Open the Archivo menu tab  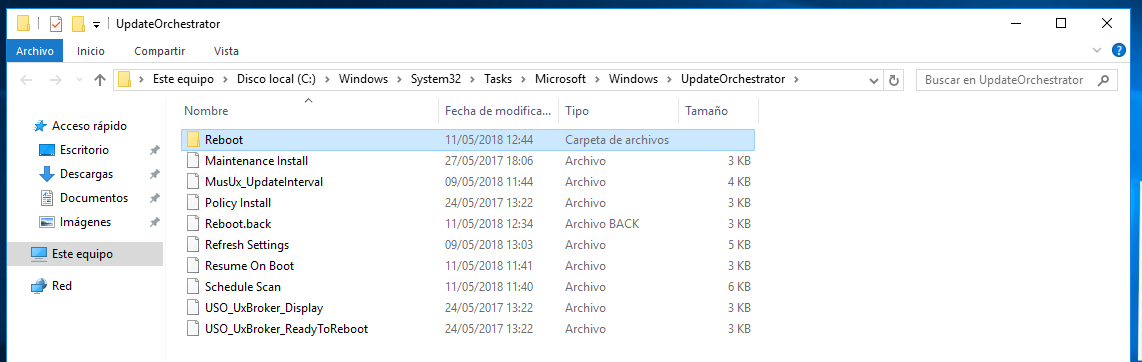tap(35, 51)
